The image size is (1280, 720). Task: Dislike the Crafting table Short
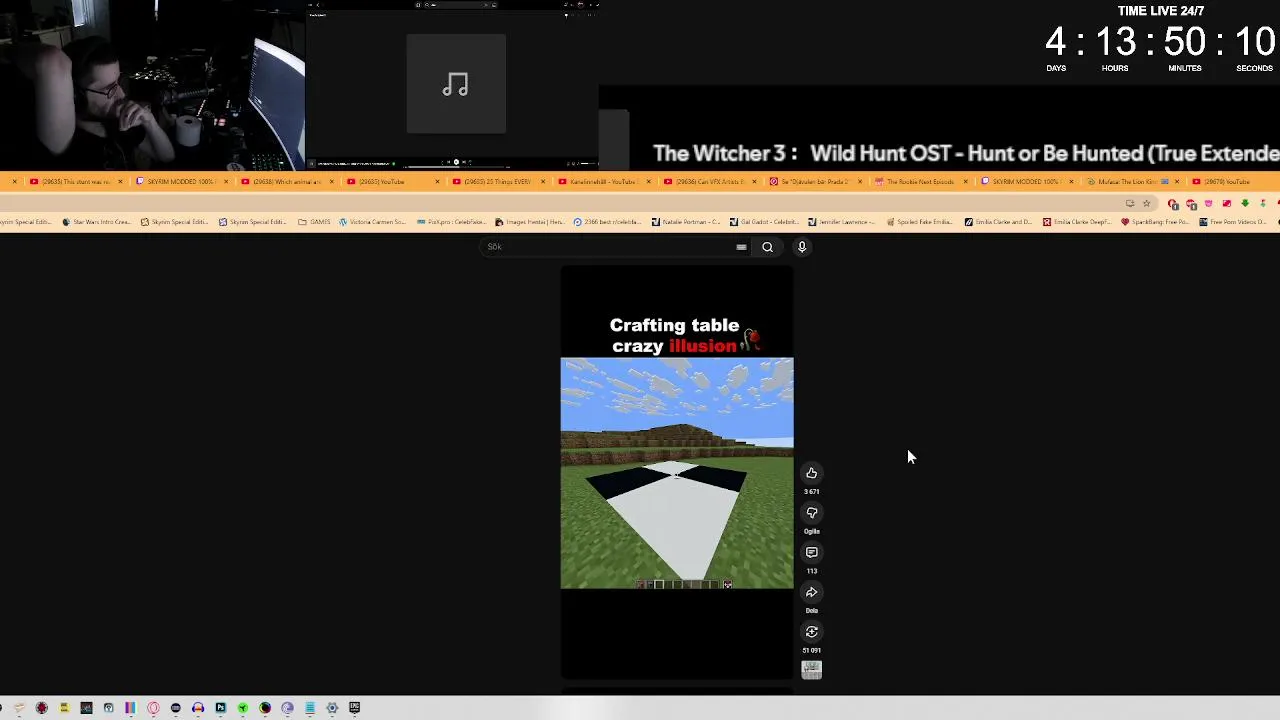click(811, 513)
